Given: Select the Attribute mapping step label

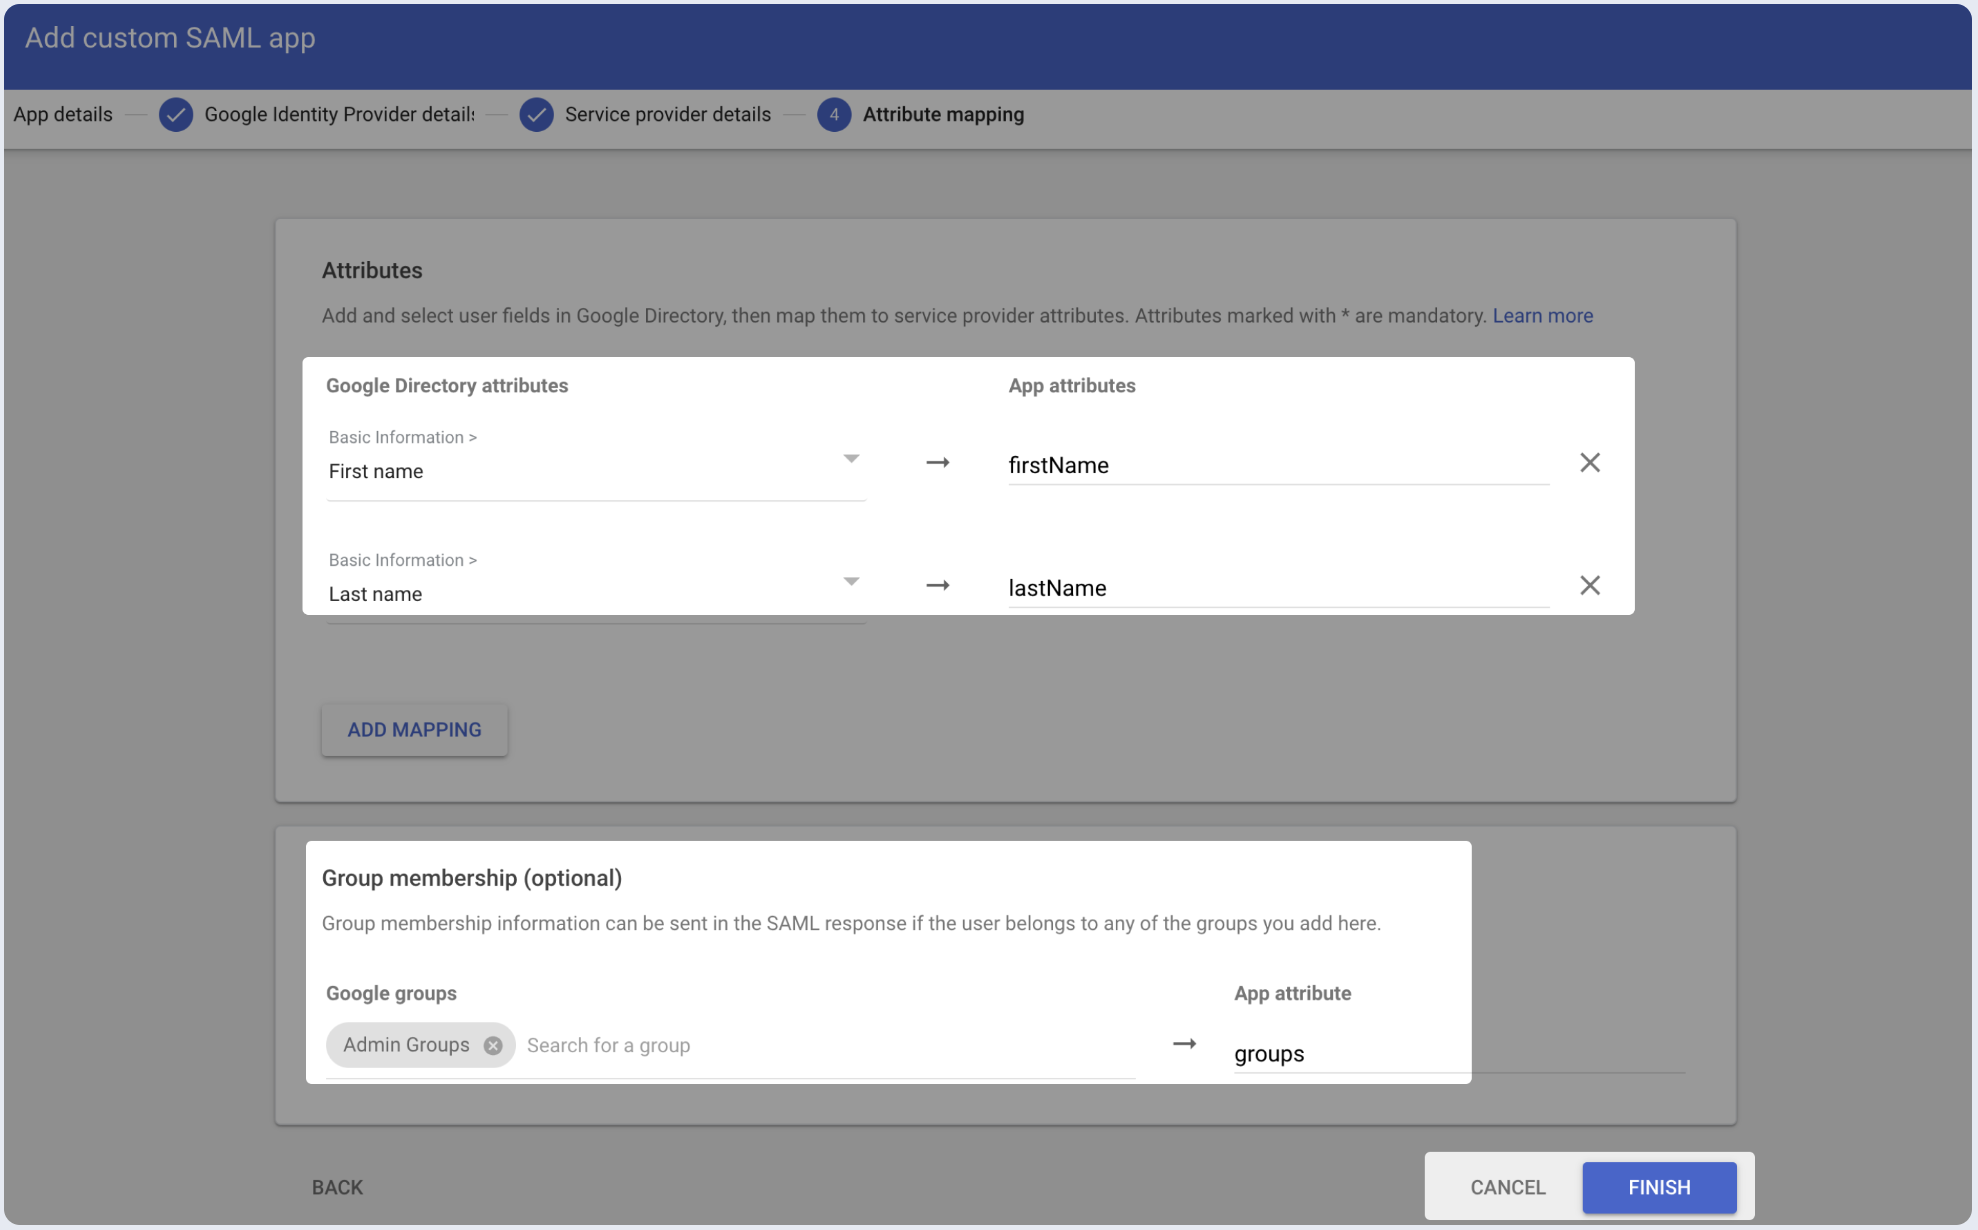Looking at the screenshot, I should pos(943,115).
